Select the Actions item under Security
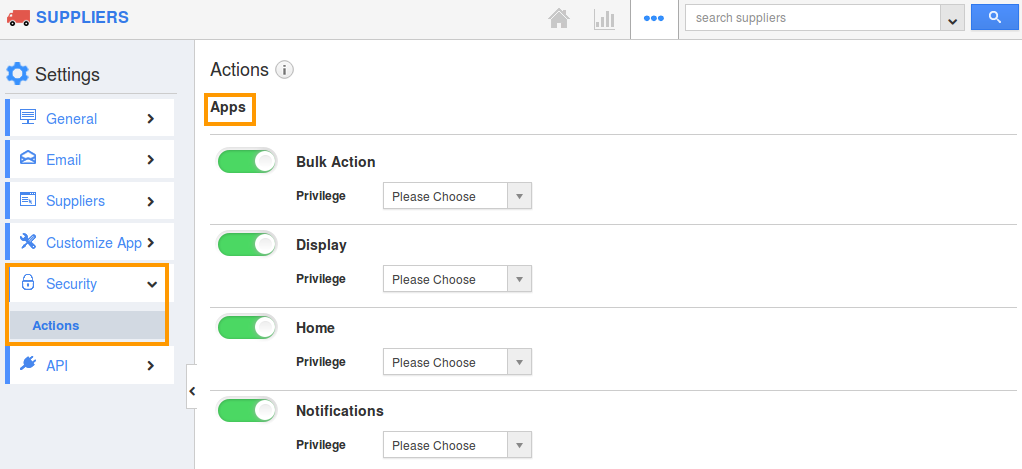The image size is (1022, 469). tap(56, 325)
